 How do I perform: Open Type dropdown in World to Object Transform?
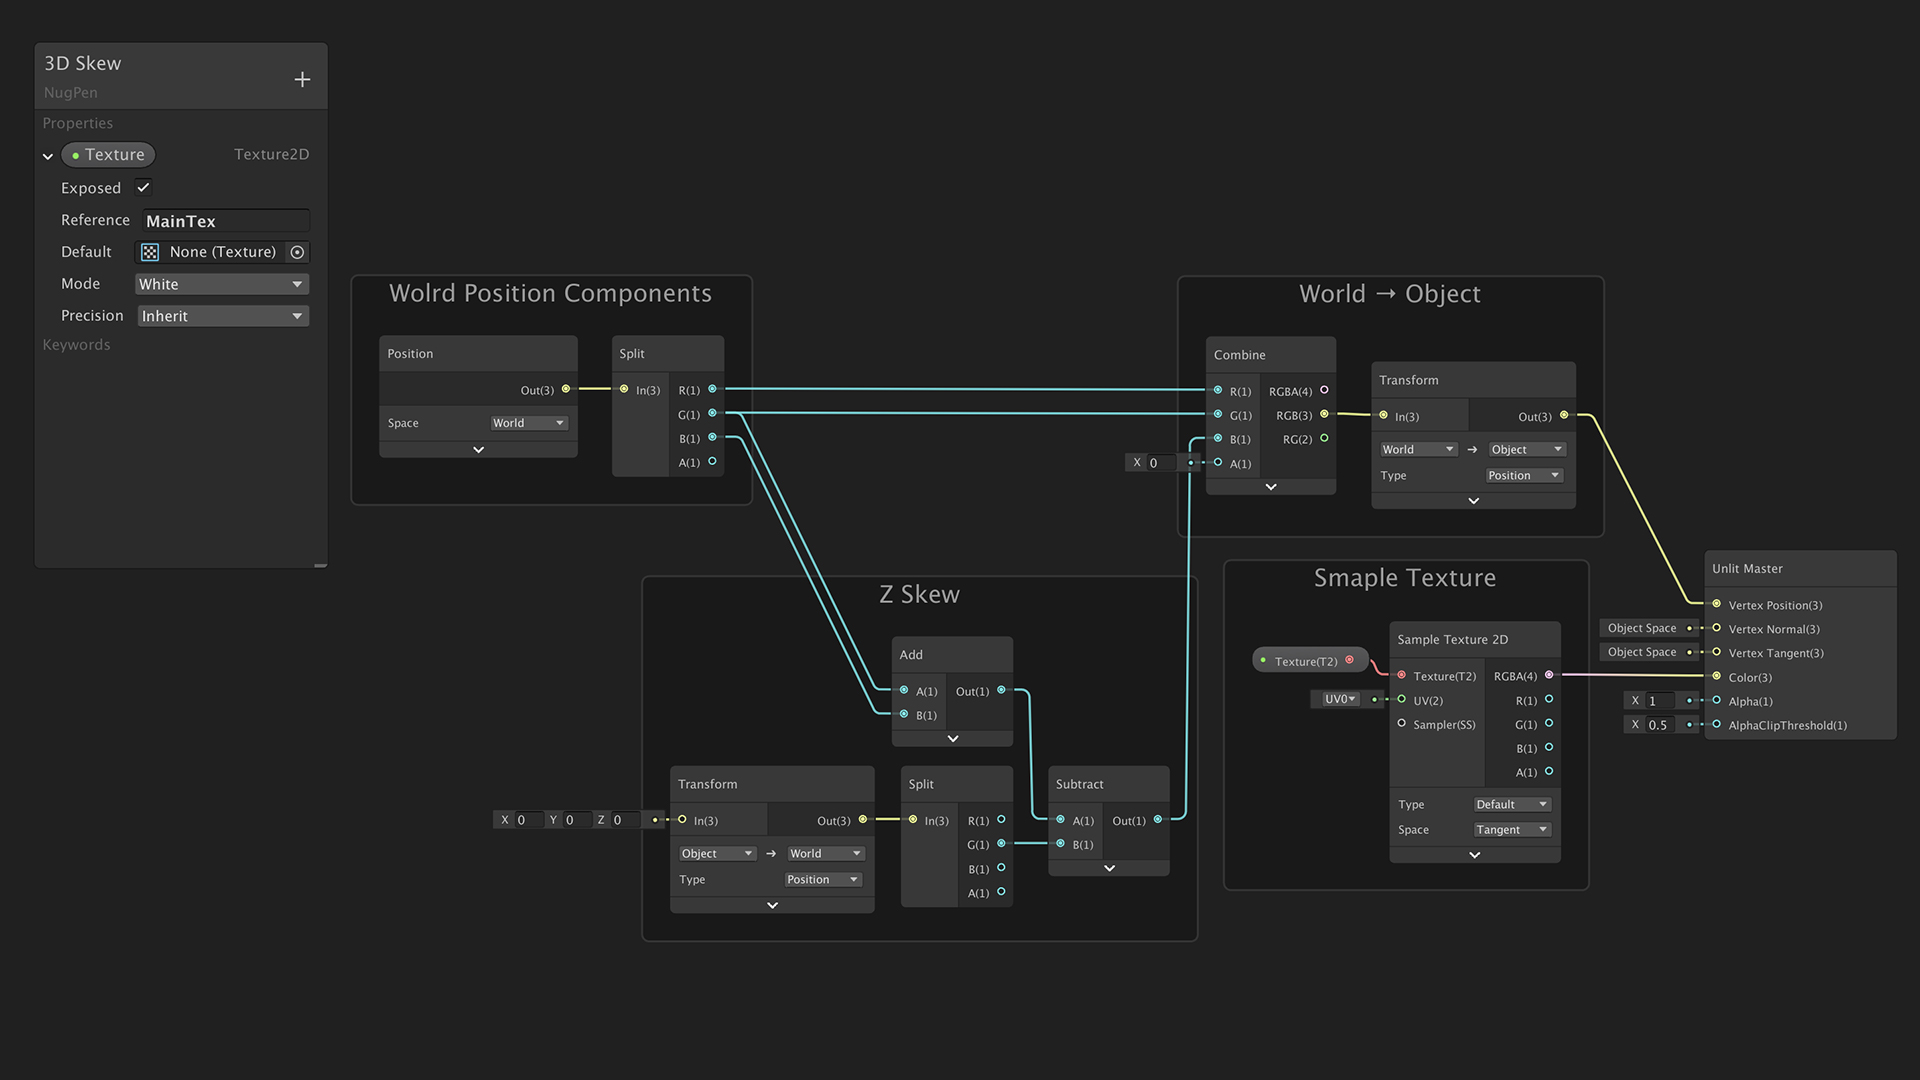[1524, 475]
